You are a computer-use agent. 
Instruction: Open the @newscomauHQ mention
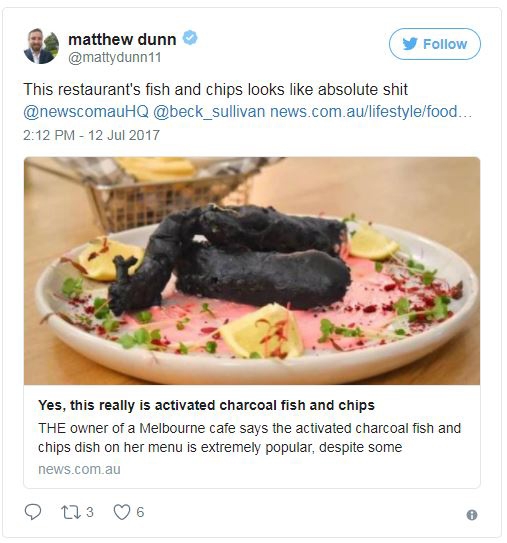coord(86,112)
